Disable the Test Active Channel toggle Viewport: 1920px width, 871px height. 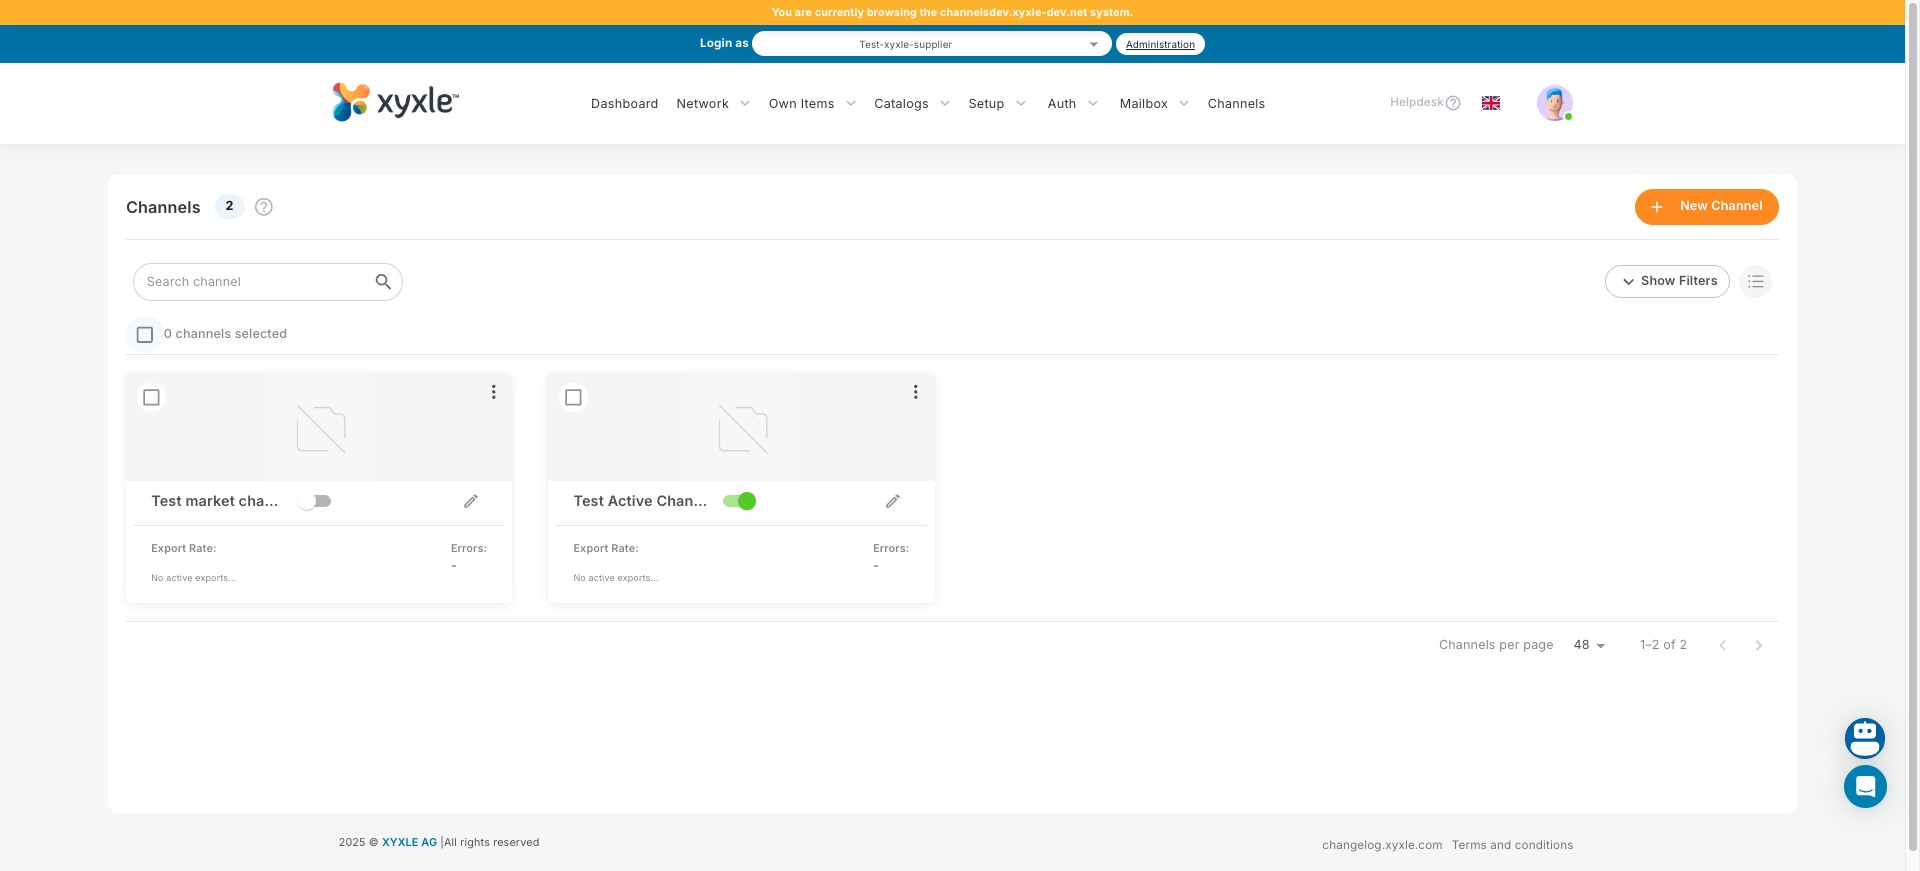tap(740, 501)
